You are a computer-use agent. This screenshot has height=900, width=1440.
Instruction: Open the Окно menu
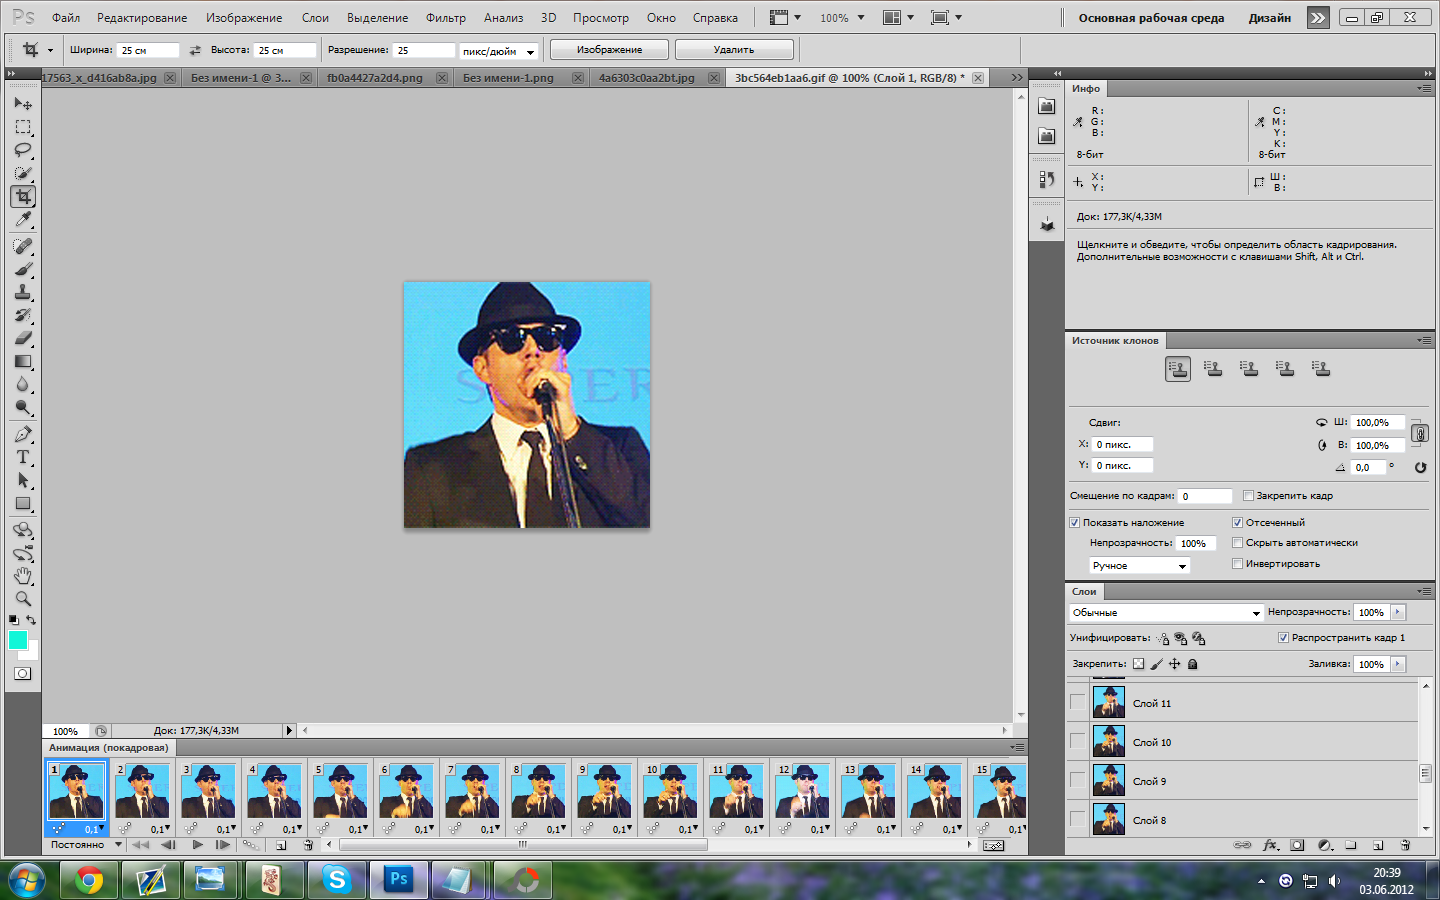point(661,18)
